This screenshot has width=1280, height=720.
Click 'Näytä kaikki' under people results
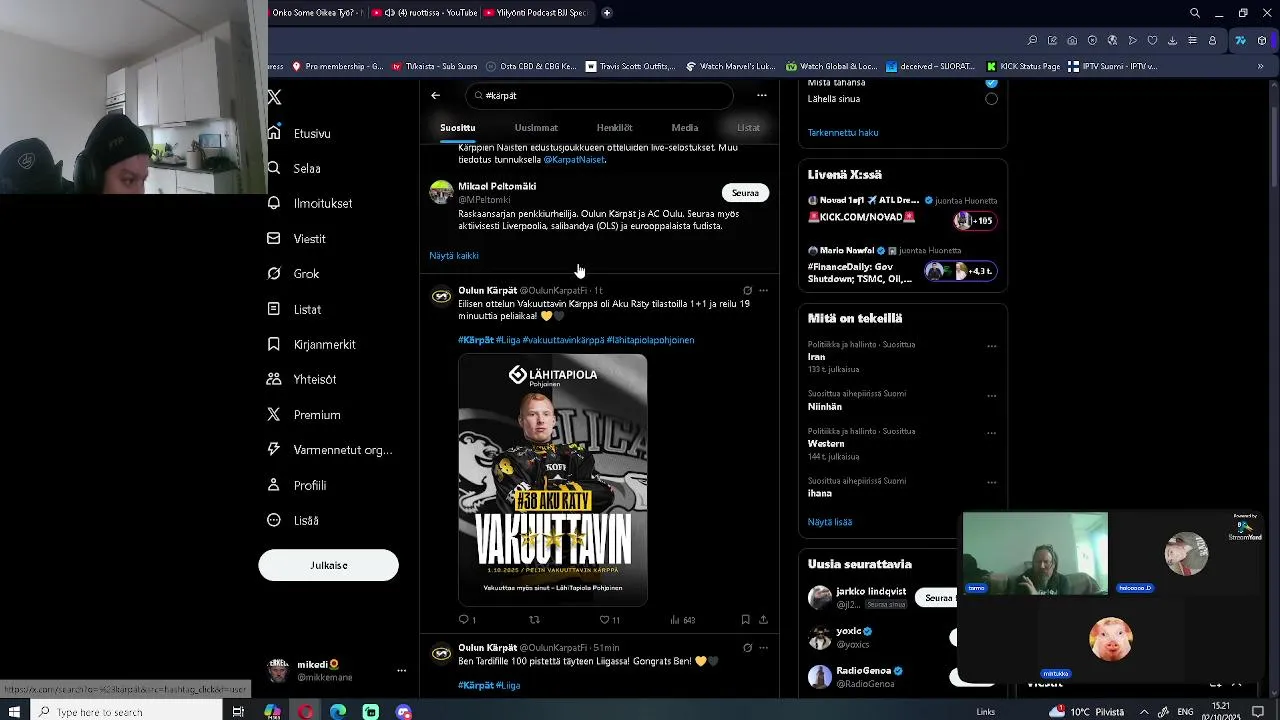pos(454,256)
